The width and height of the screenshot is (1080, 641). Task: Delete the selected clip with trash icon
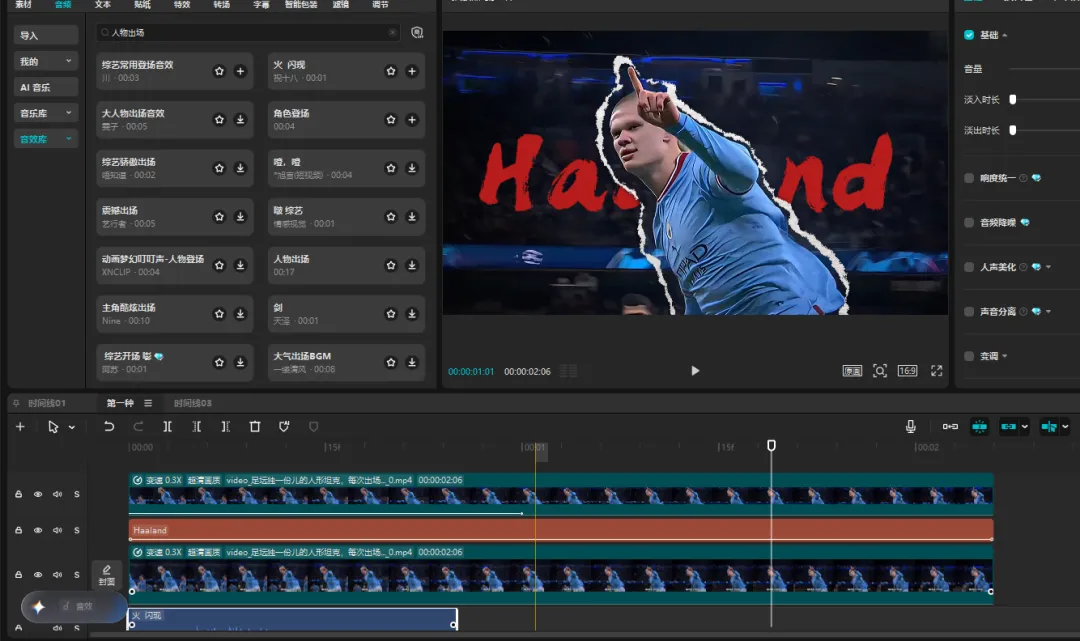255,427
